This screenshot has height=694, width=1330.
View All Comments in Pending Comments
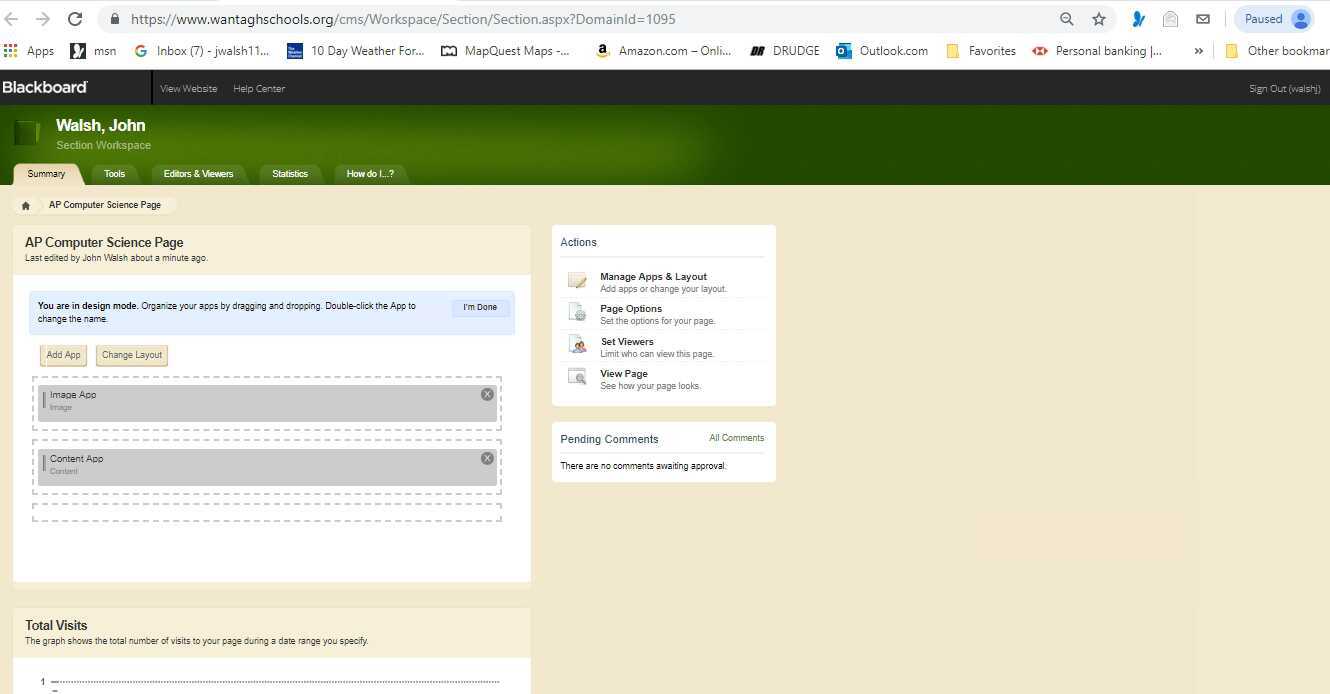pyautogui.click(x=736, y=437)
